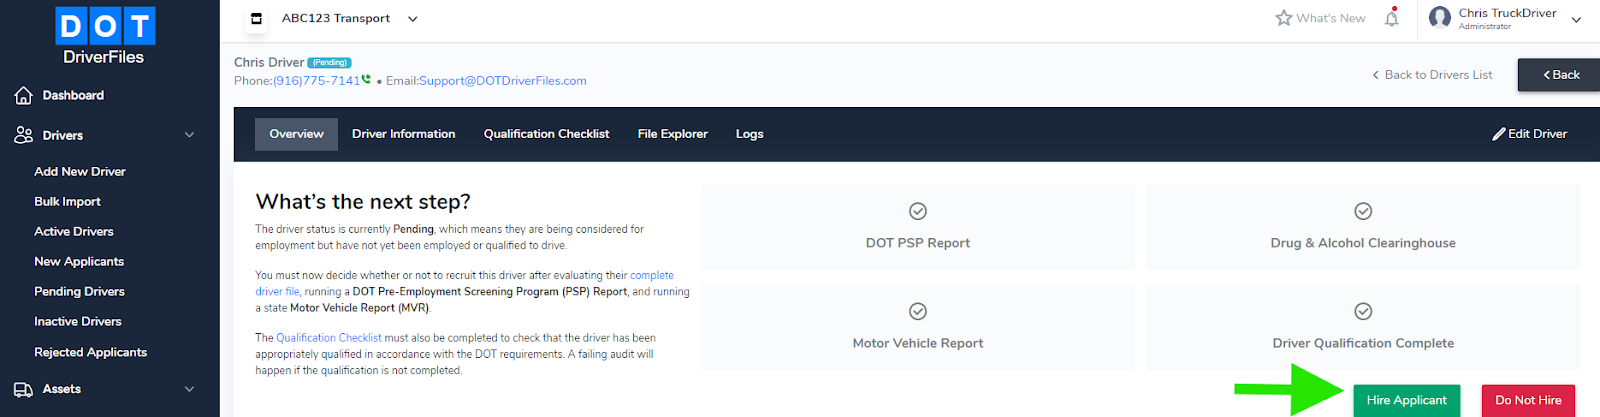Click the dark Back button
This screenshot has height=417, width=1600.
(x=1560, y=75)
